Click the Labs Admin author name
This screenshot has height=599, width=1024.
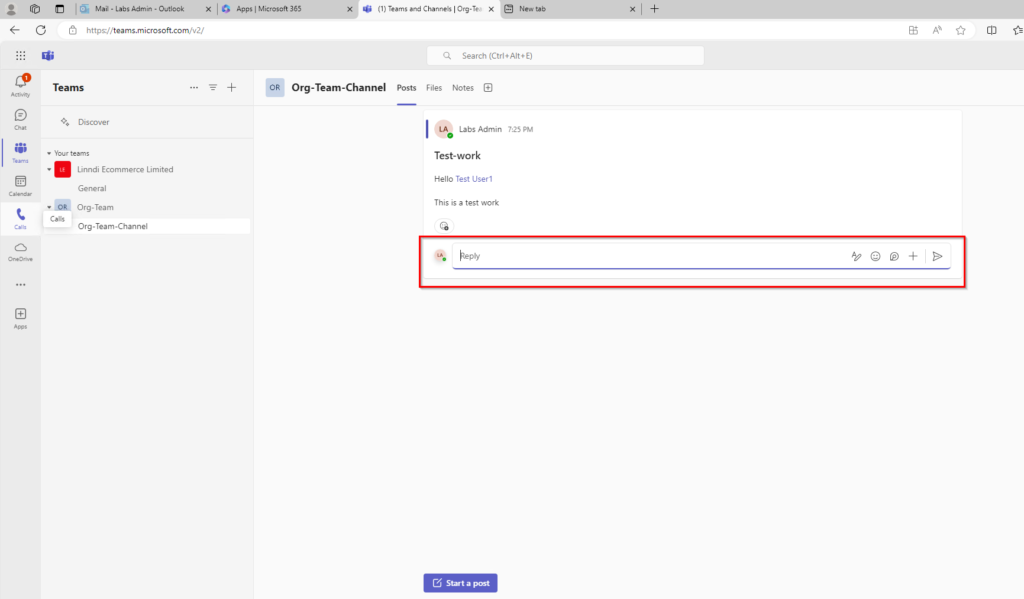tap(480, 129)
